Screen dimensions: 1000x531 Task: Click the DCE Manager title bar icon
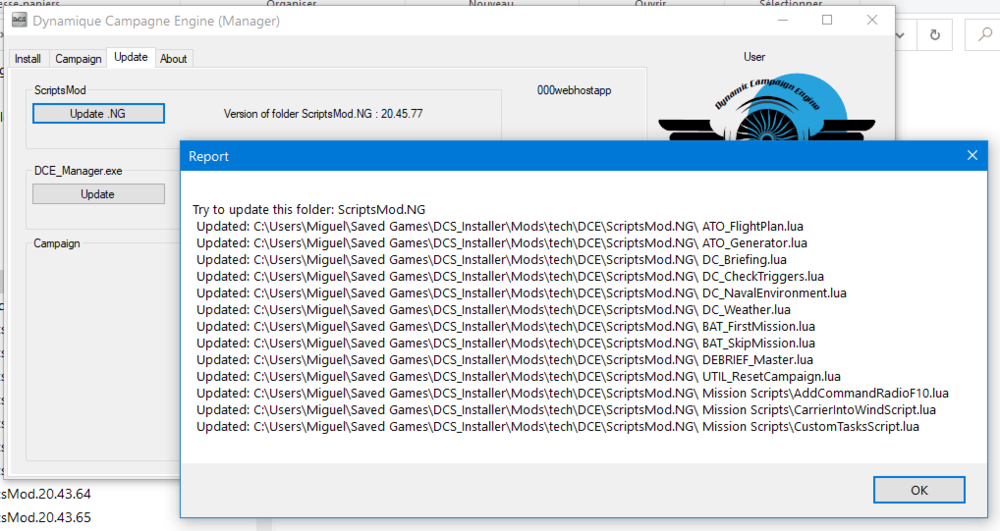(19, 21)
